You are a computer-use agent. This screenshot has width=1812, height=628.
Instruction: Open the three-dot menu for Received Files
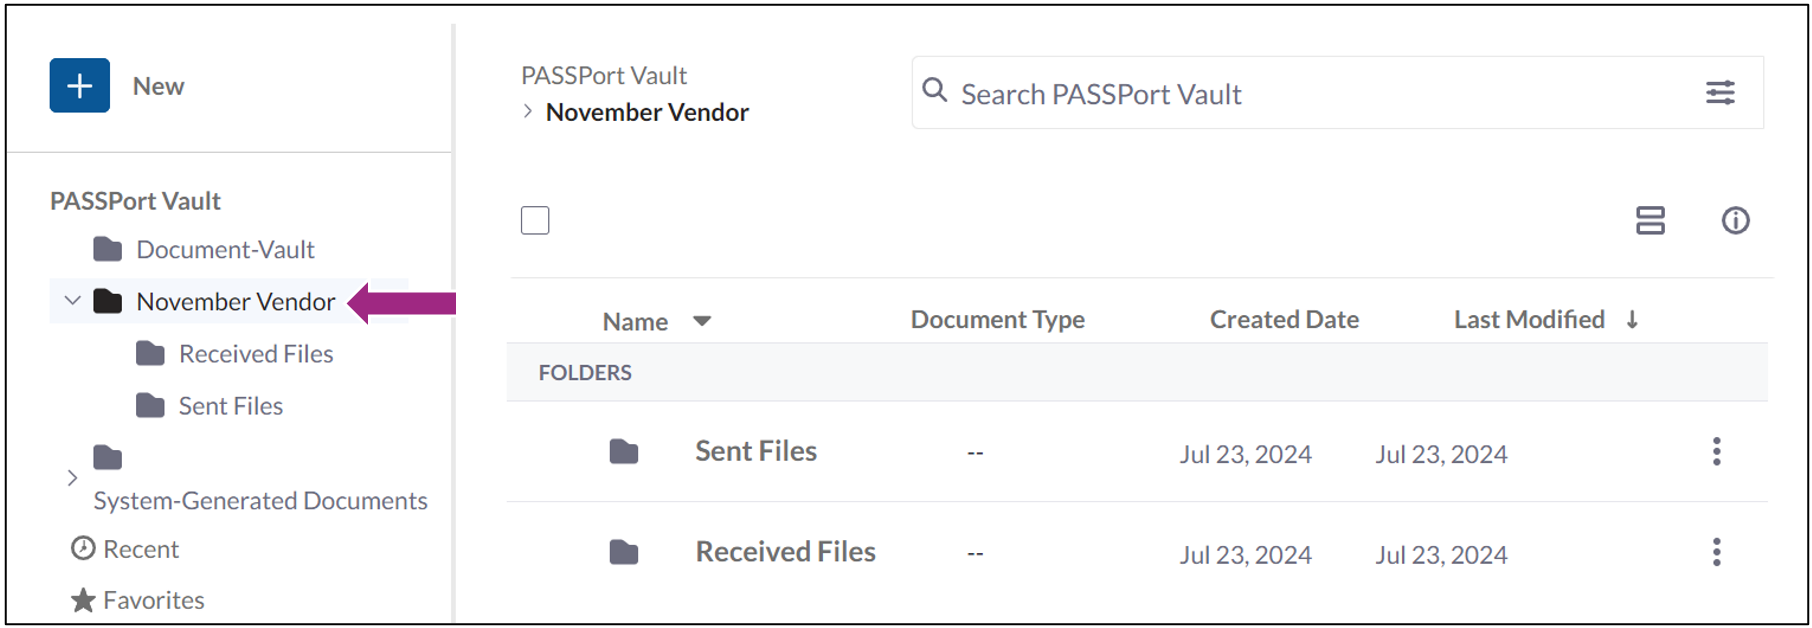tap(1716, 552)
